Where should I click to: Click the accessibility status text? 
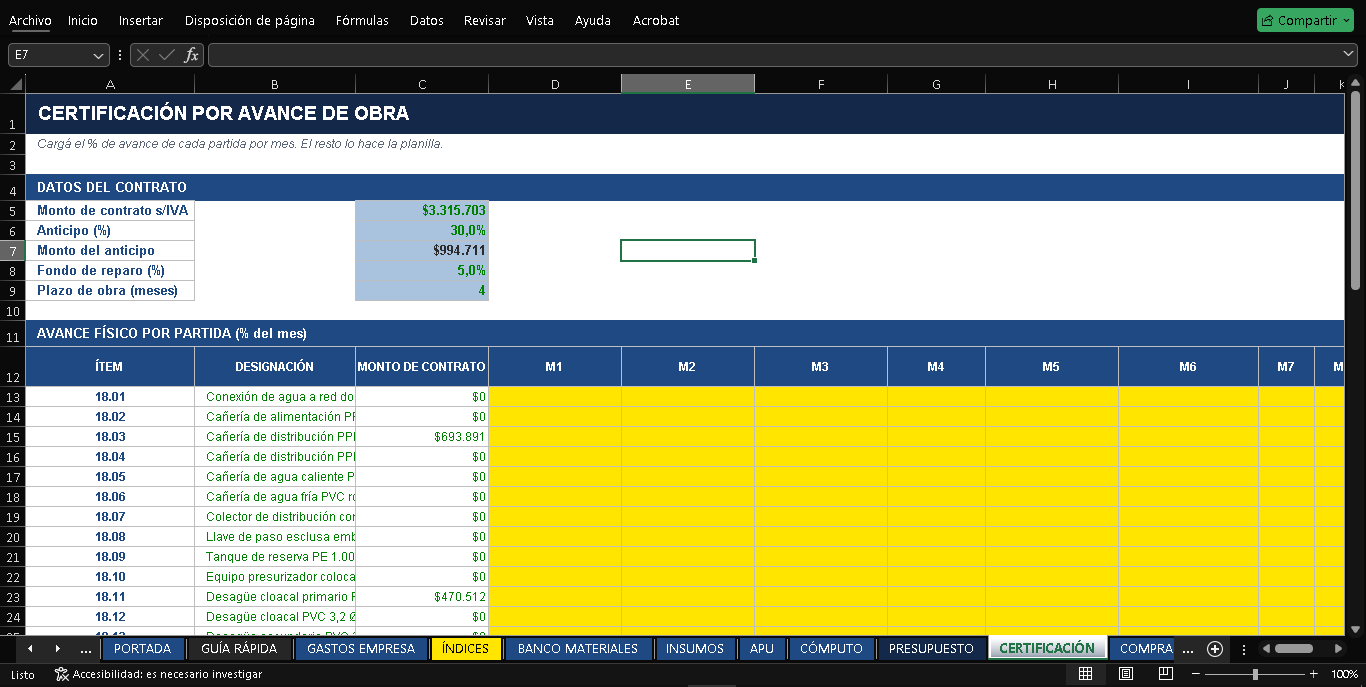pyautogui.click(x=167, y=675)
